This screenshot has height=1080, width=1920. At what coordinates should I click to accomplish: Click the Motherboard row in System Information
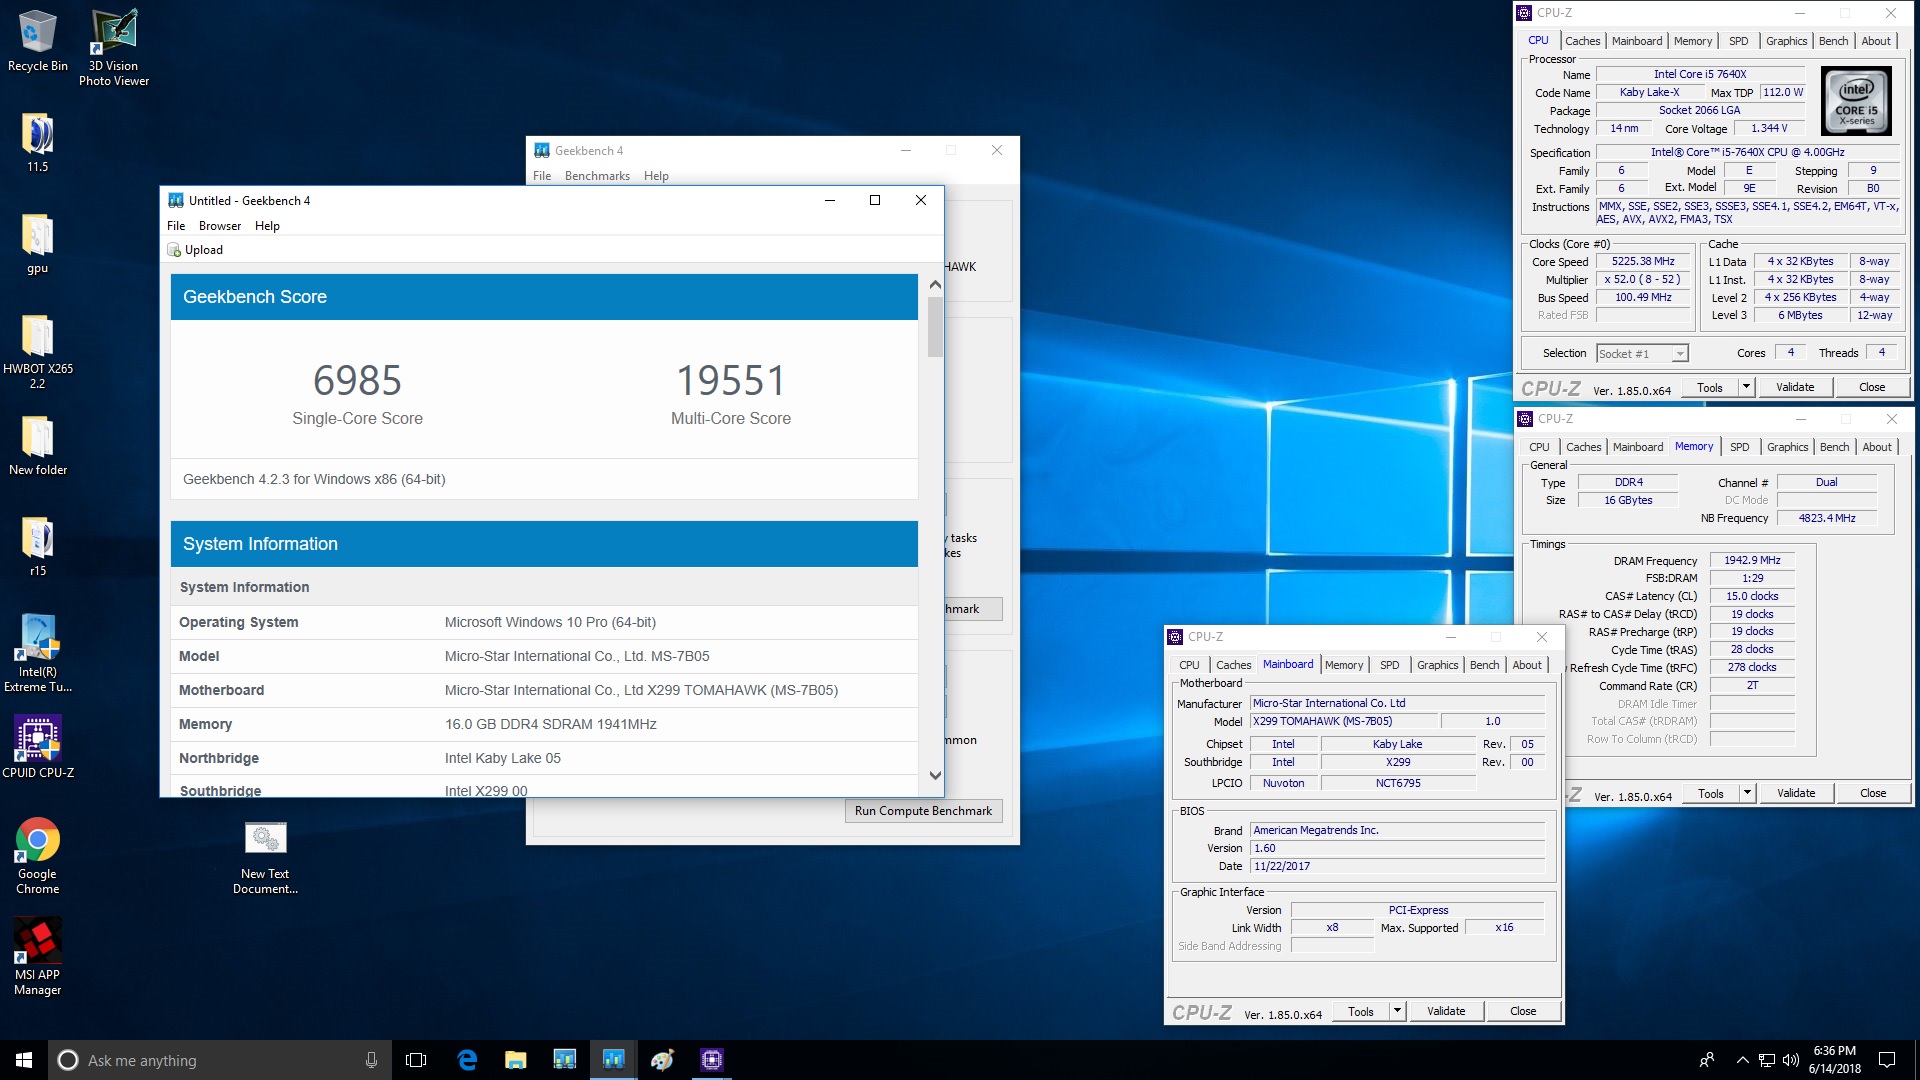[x=545, y=690]
